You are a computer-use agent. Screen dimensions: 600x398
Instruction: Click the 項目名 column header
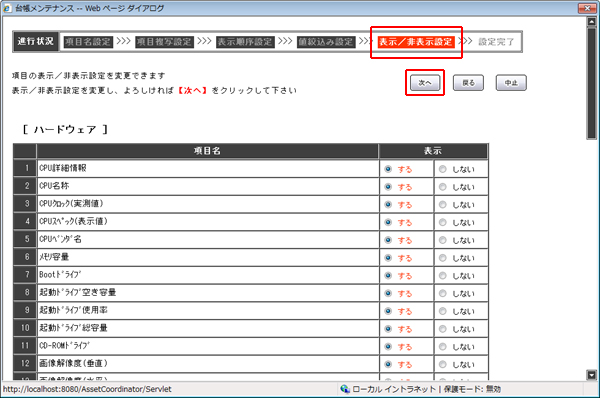(x=207, y=151)
